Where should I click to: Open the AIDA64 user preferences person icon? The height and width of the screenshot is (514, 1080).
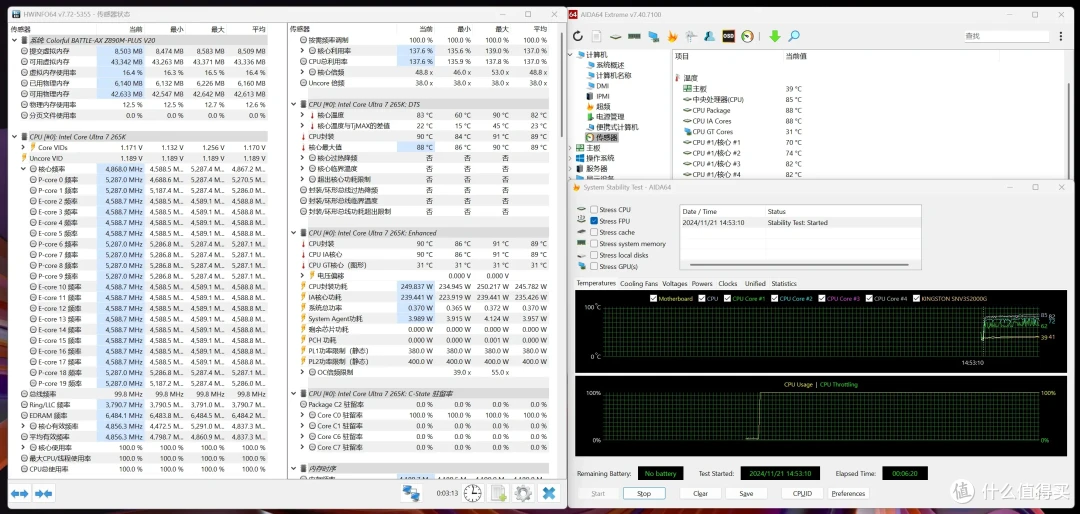(709, 36)
